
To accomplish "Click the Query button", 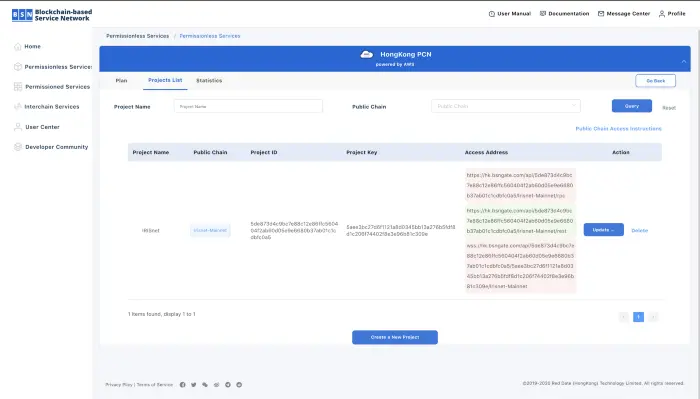I will (632, 106).
